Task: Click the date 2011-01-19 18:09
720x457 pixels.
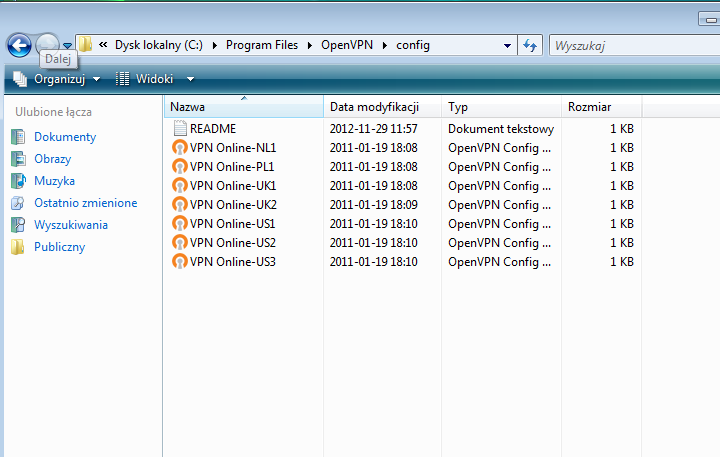Action: pyautogui.click(x=373, y=205)
